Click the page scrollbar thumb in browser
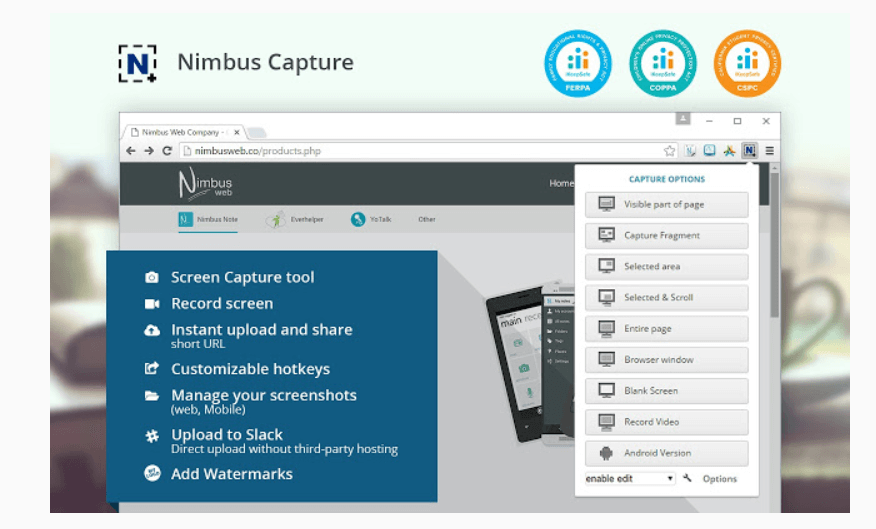This screenshot has width=876, height=529. click(774, 246)
